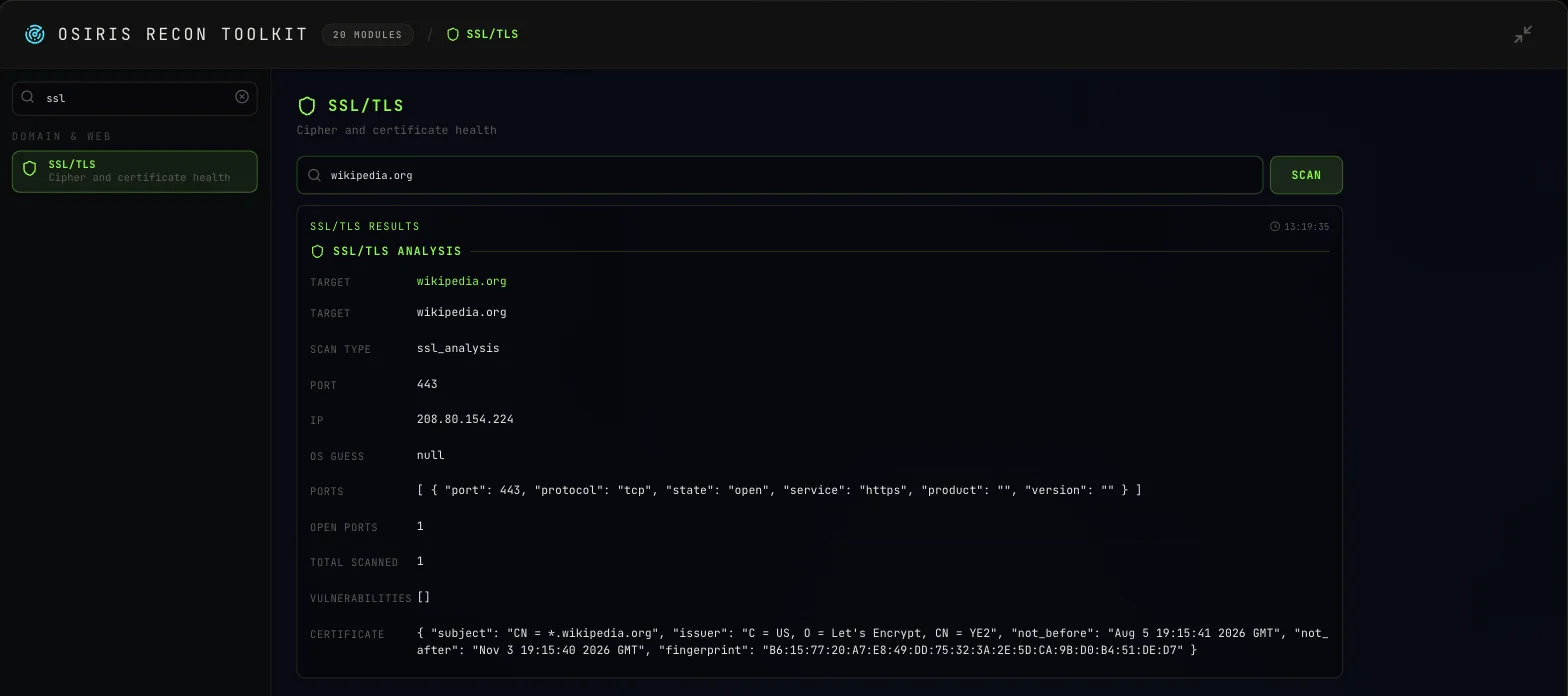Viewport: 1568px width, 696px height.
Task: Click the collapse view arrows icon
Action: tap(1523, 34)
